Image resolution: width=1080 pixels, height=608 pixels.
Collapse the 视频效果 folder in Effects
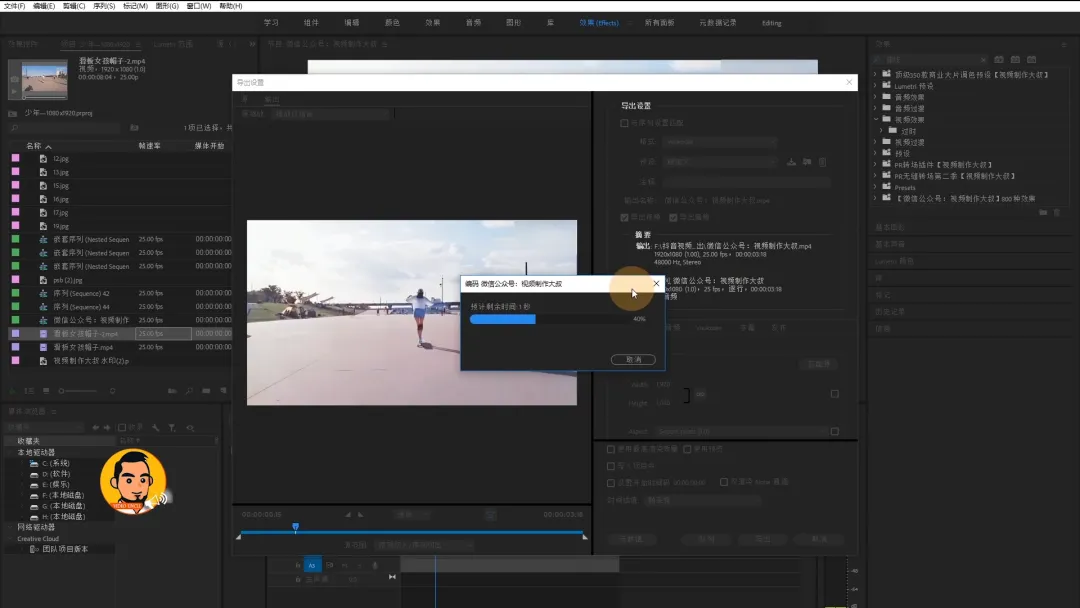[875, 119]
